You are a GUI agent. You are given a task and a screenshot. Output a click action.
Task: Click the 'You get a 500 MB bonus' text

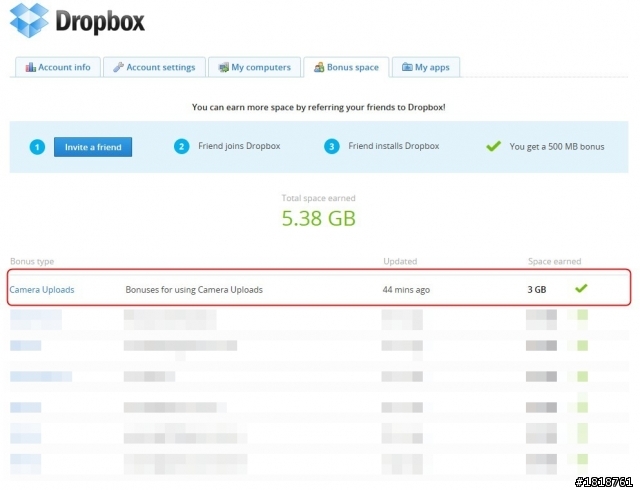[557, 147]
